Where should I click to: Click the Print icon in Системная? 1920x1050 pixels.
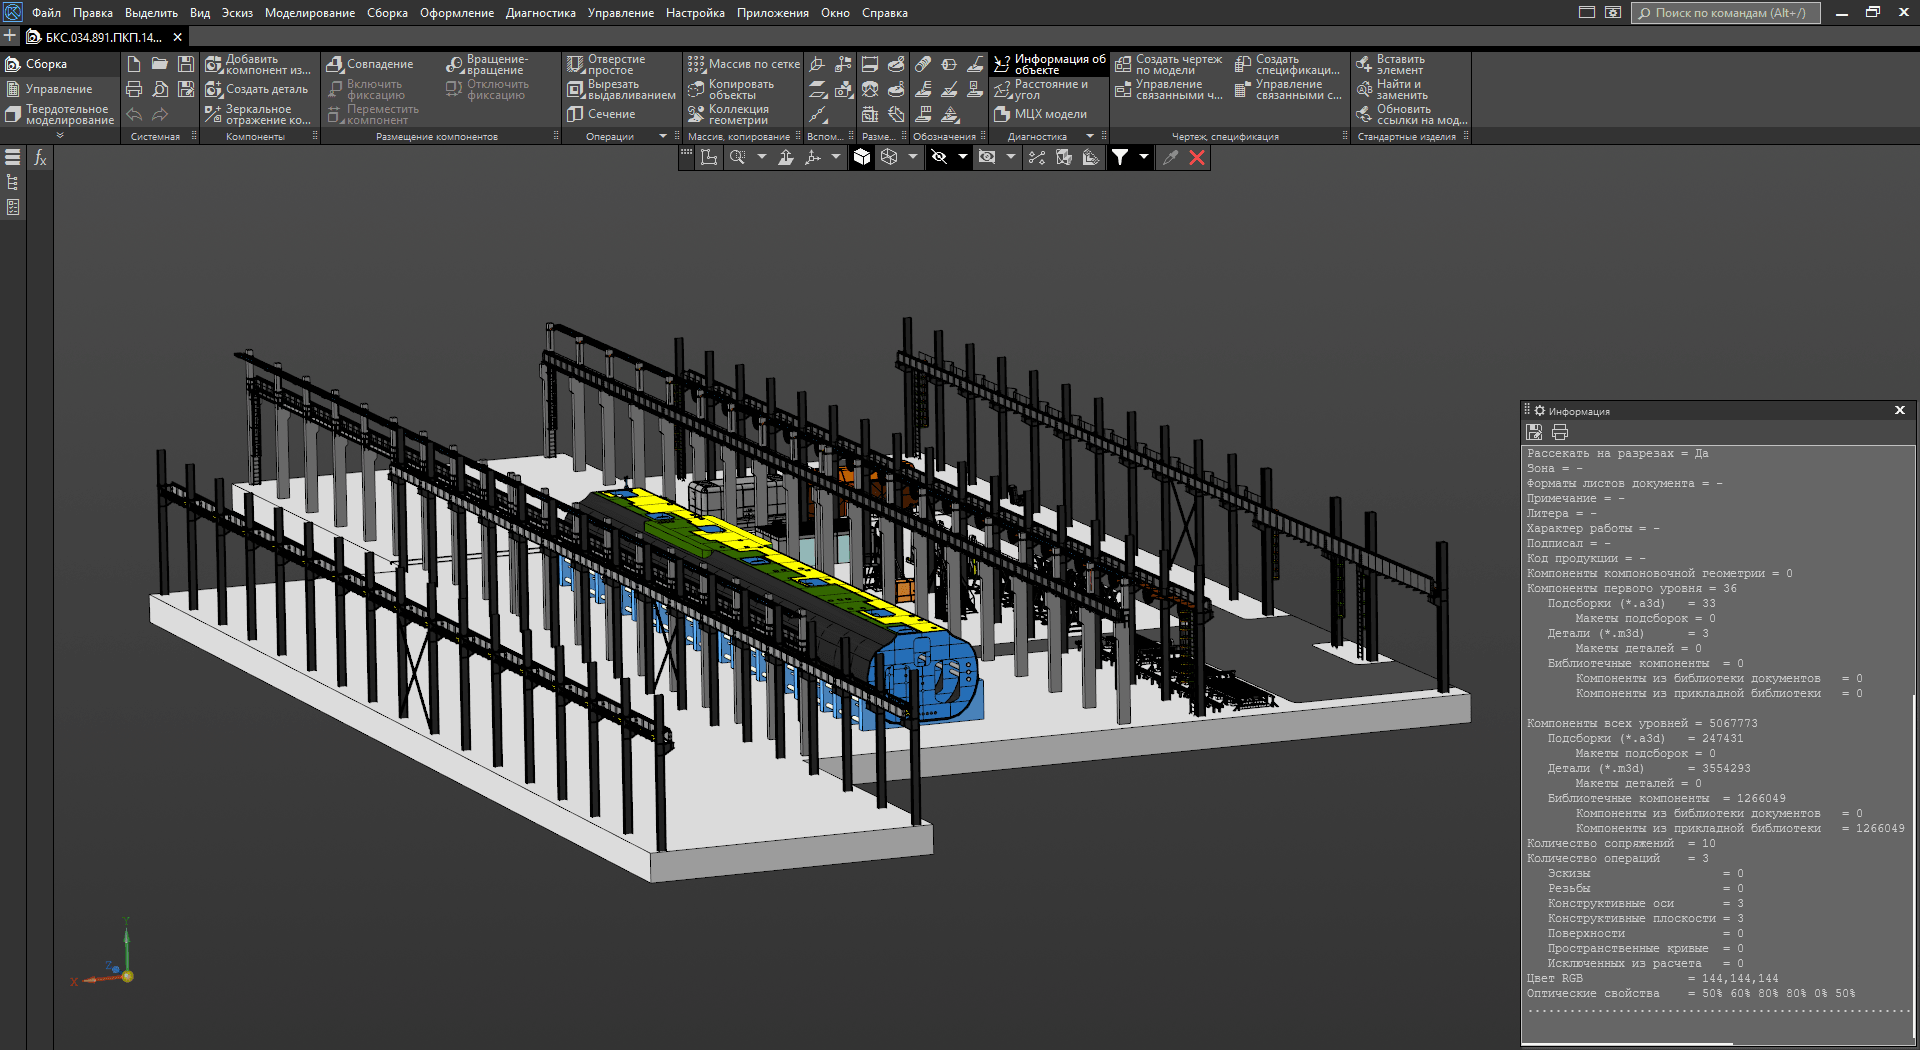[134, 89]
